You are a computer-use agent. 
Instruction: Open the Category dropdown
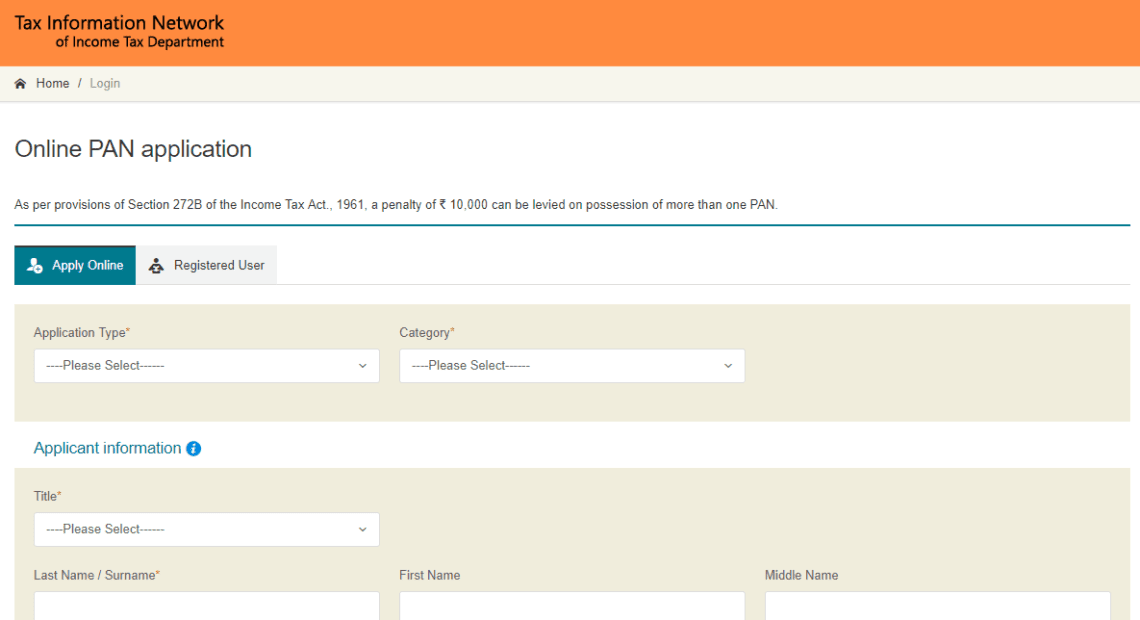click(572, 365)
